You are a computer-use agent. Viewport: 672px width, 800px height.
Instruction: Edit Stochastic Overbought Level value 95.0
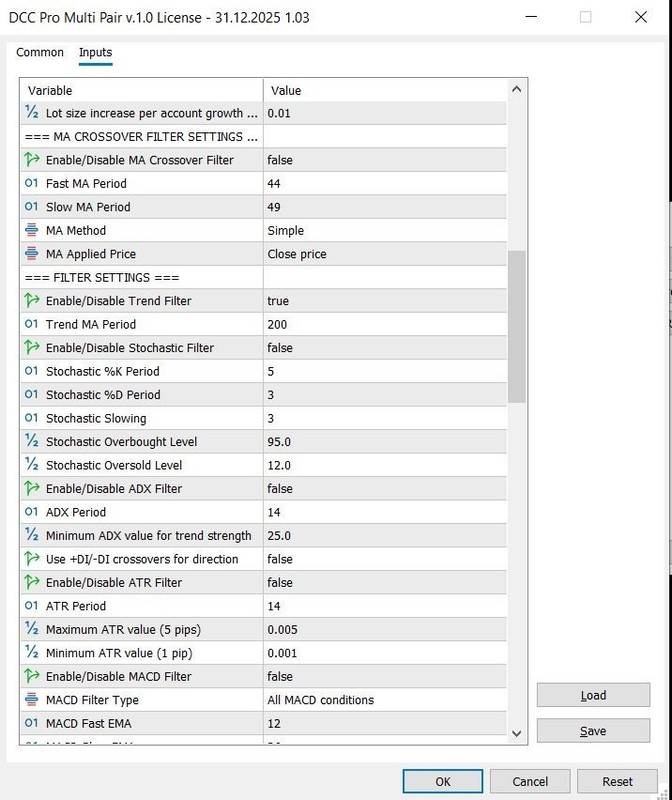pyautogui.click(x=385, y=441)
